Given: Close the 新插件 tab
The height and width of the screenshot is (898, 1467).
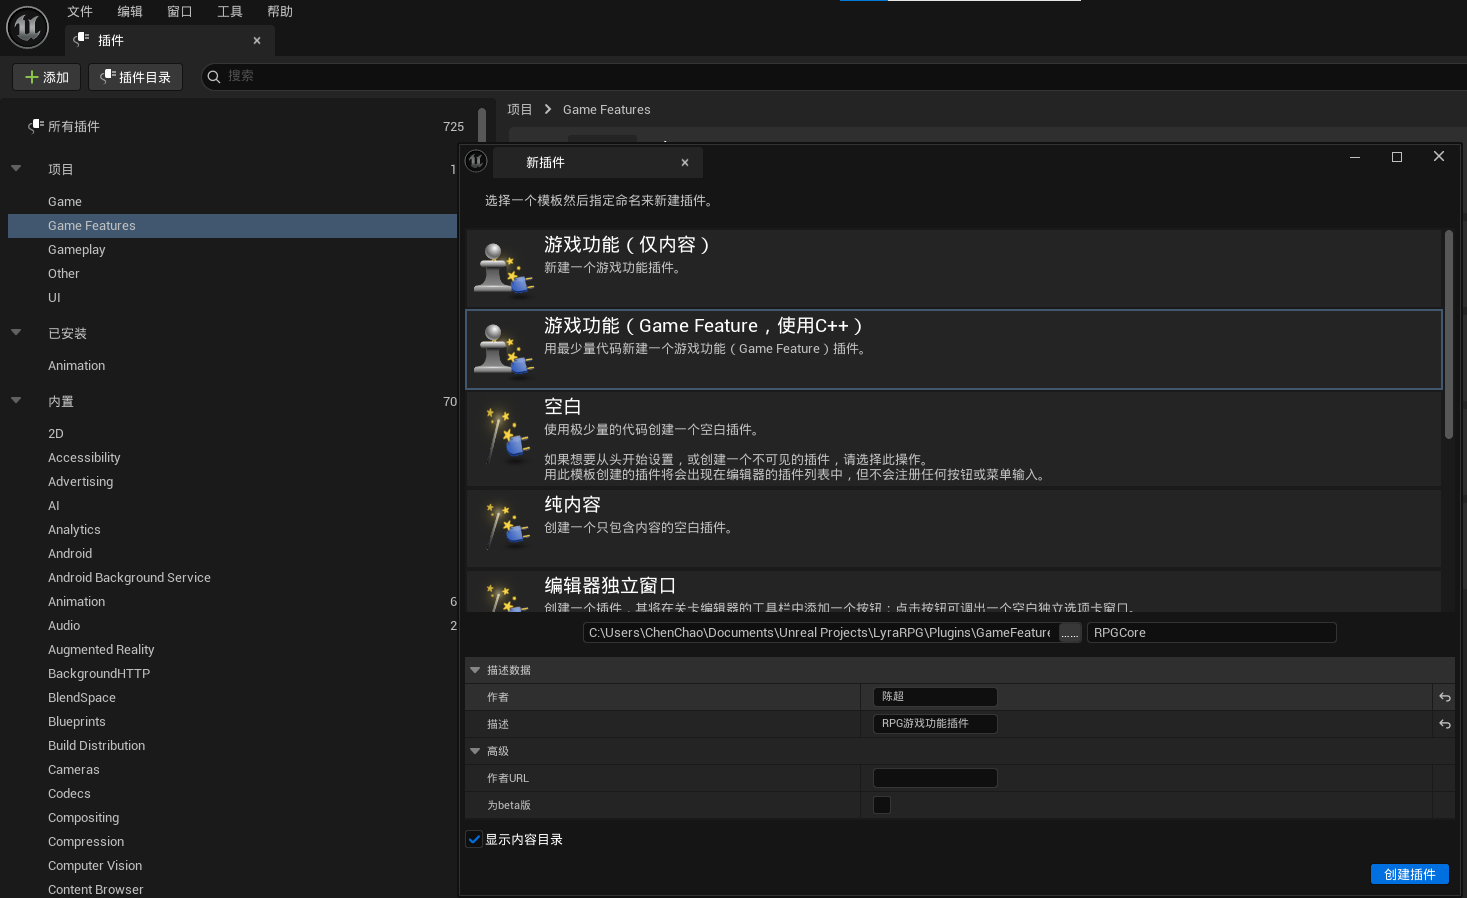Looking at the screenshot, I should click(685, 163).
